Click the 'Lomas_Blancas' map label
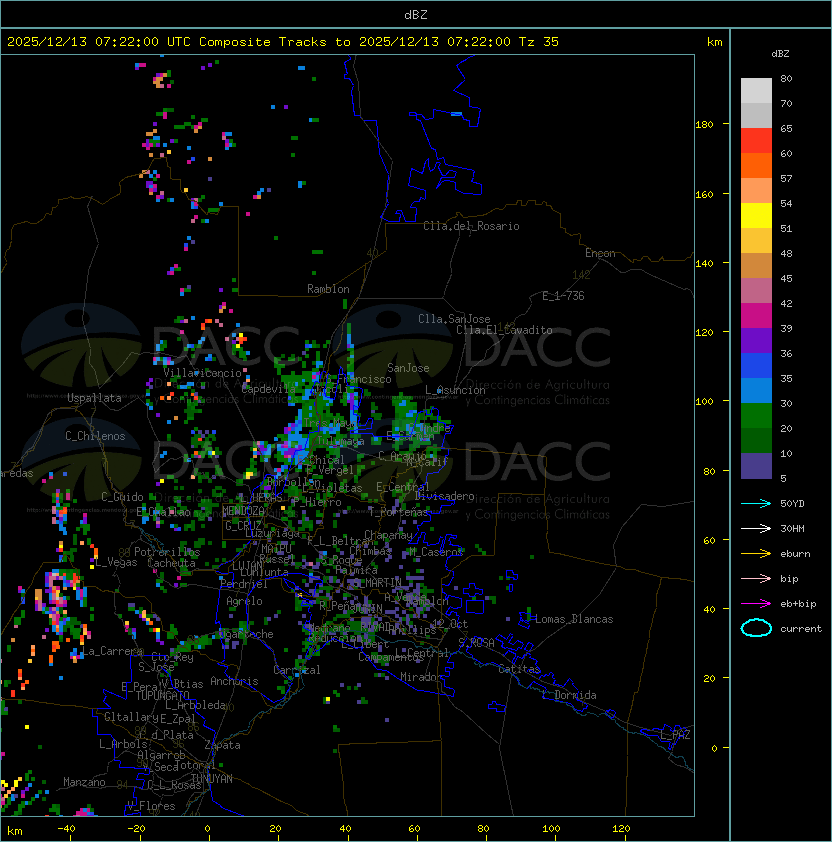 (x=574, y=619)
